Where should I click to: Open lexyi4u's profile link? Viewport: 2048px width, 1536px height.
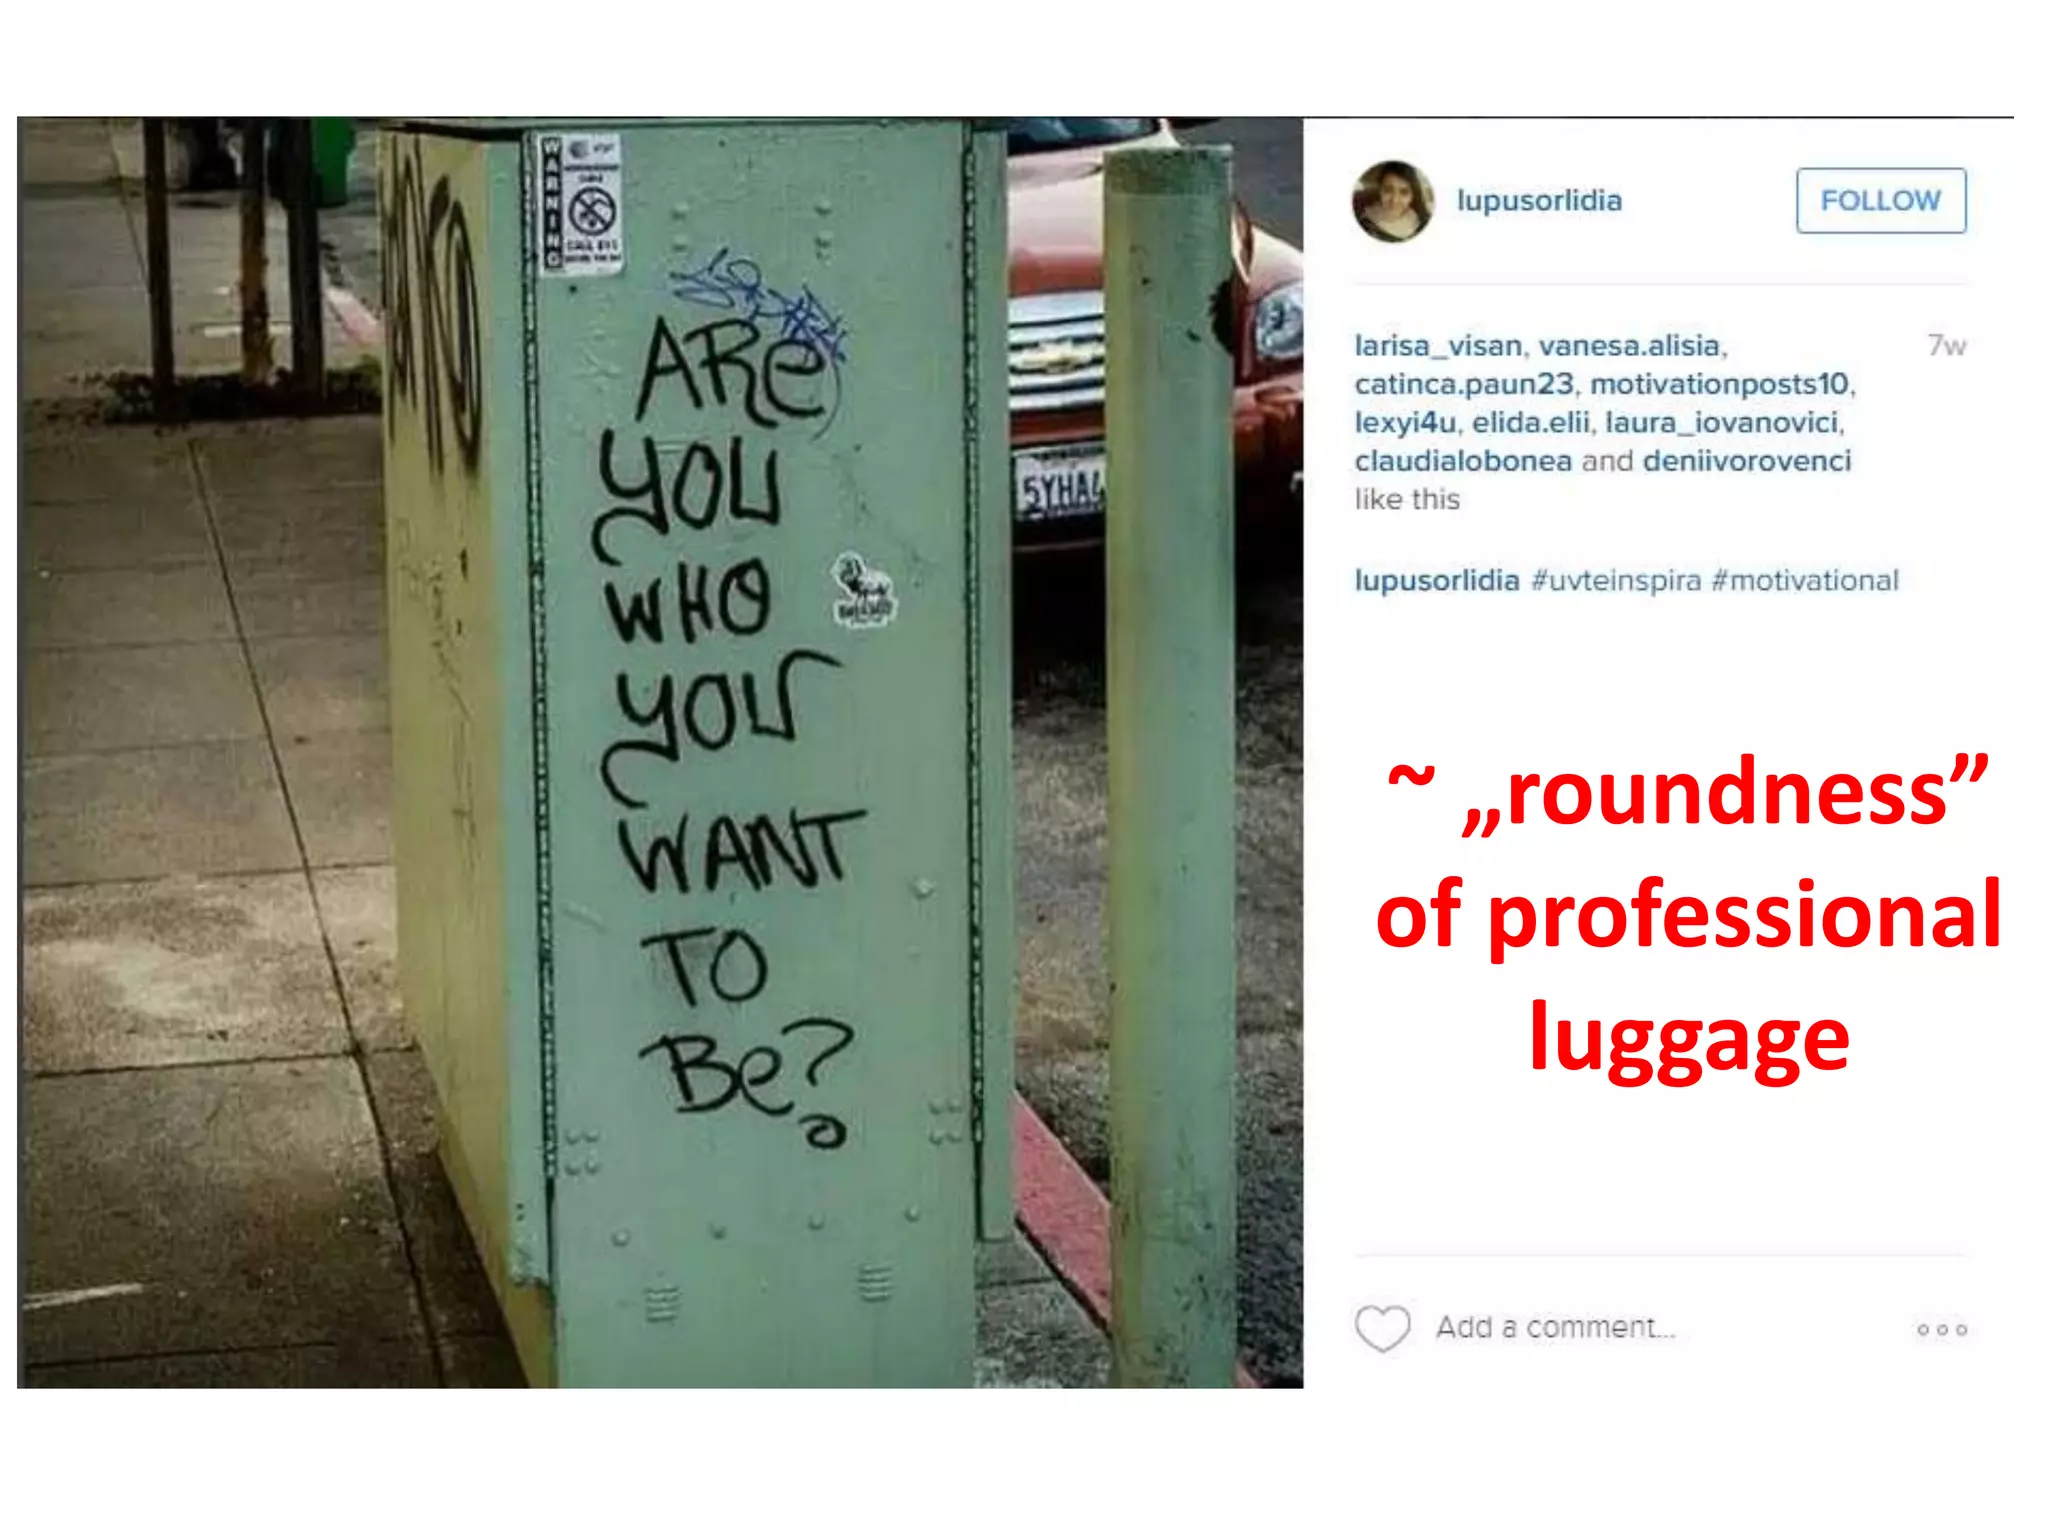coord(1405,423)
